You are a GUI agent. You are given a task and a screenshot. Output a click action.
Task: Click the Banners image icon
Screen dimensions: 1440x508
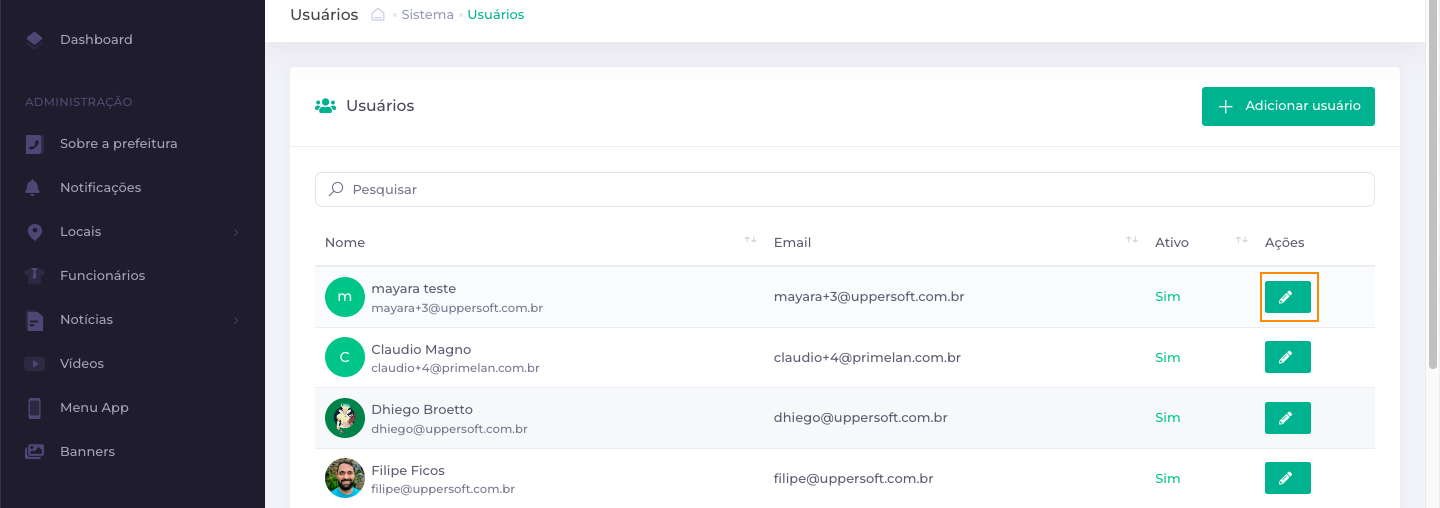click(34, 451)
